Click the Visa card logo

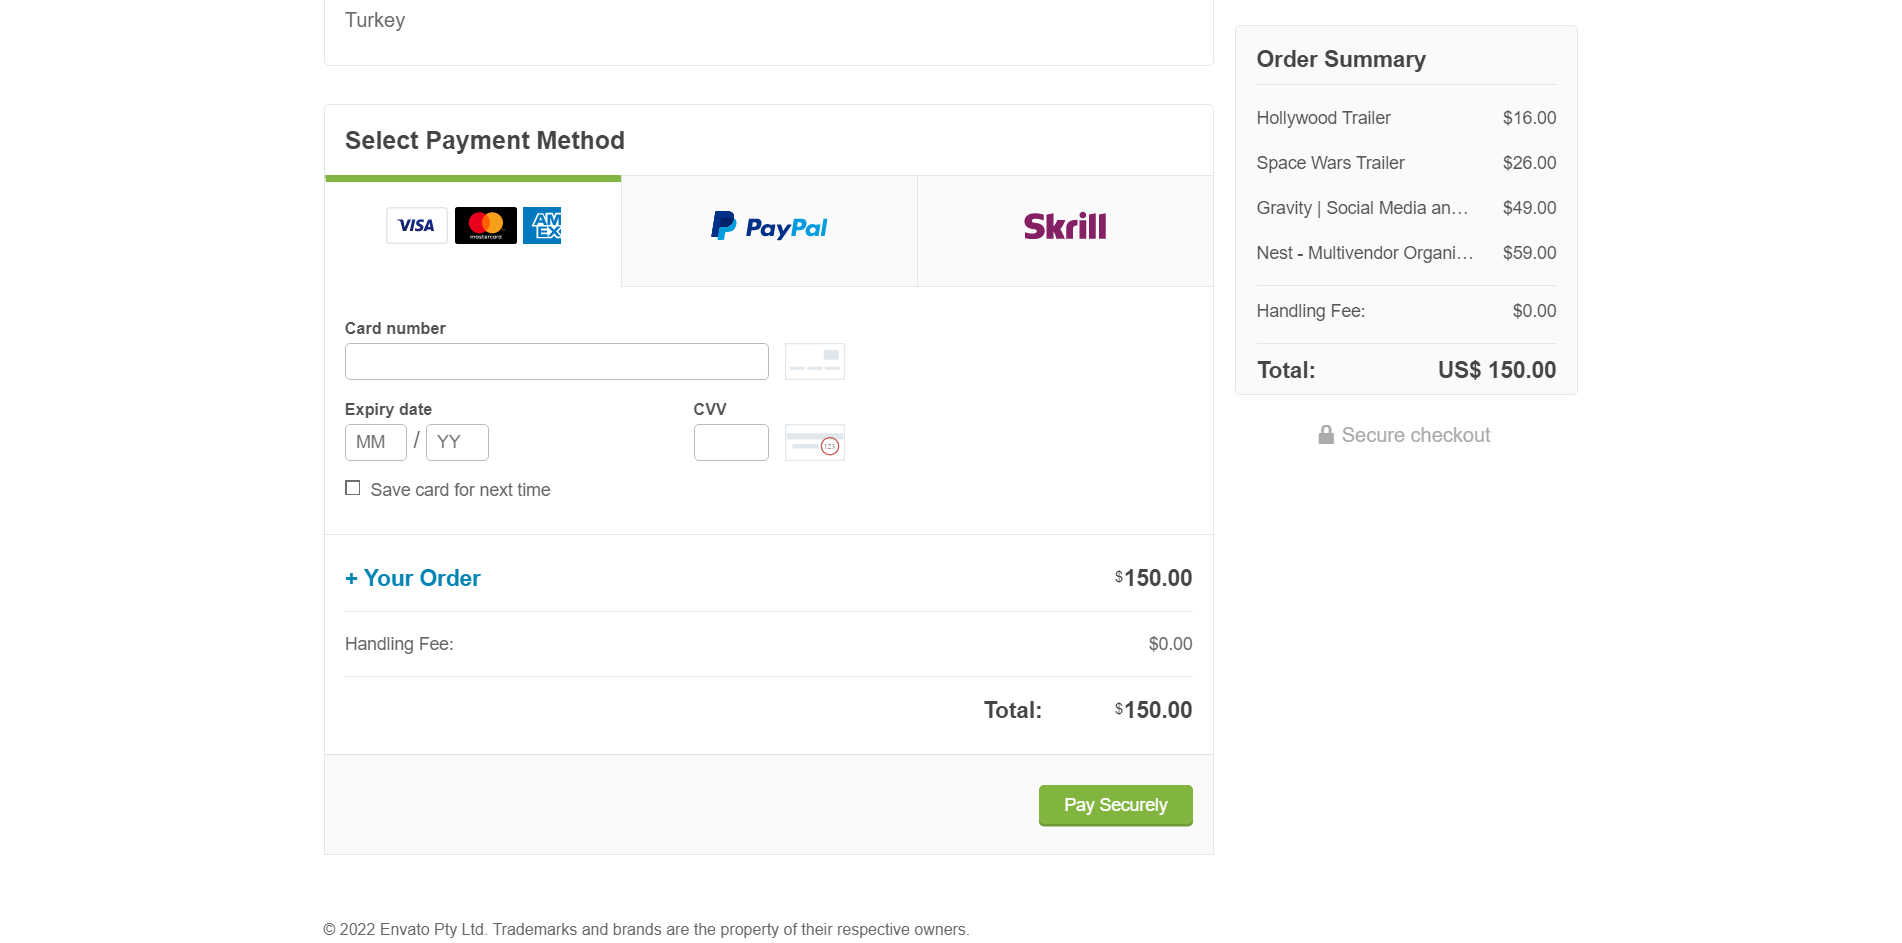417,225
